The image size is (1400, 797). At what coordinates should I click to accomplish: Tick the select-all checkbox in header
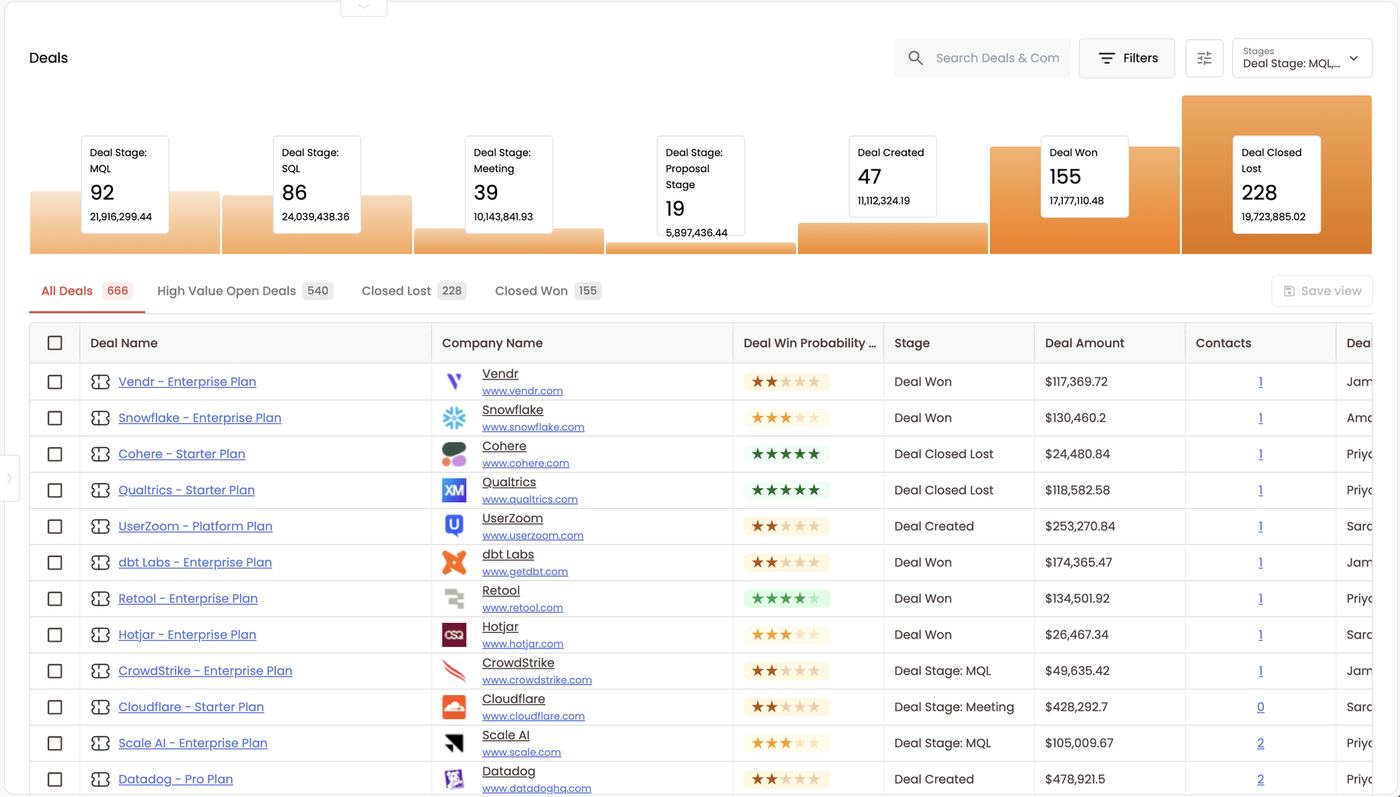click(55, 343)
